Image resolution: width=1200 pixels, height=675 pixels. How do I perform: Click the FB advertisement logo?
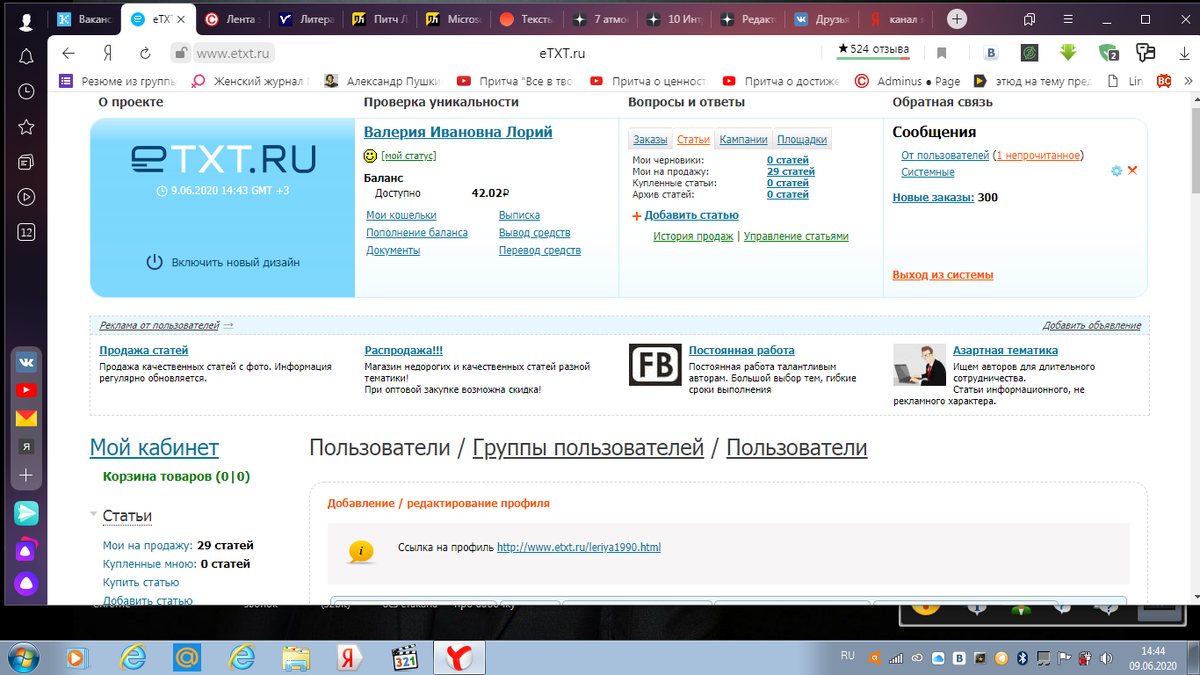(655, 365)
